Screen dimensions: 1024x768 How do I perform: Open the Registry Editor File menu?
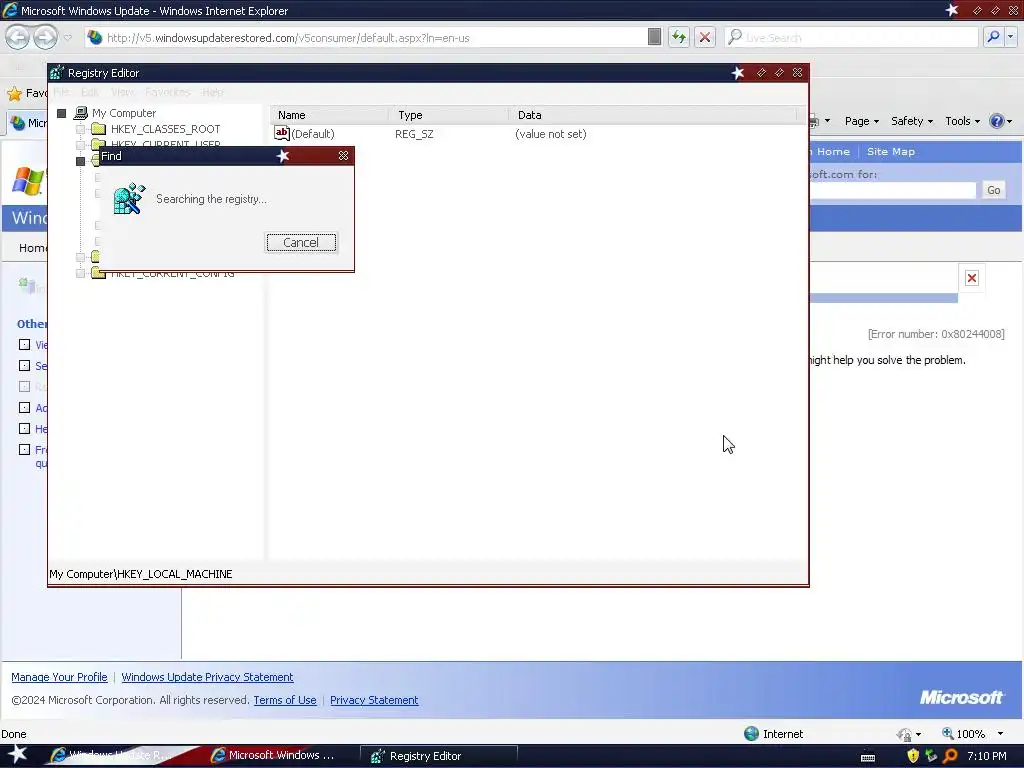(x=61, y=92)
